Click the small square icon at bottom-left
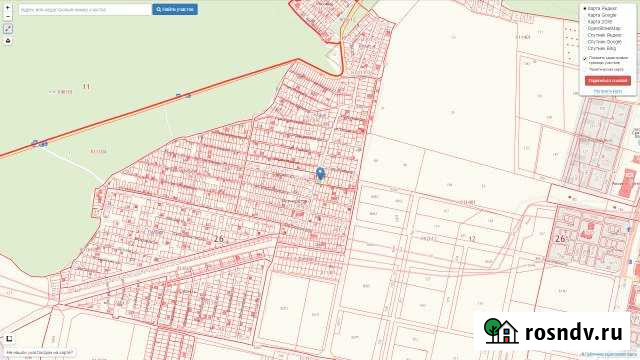Screen dimensions: 640x360 [x=9, y=339]
